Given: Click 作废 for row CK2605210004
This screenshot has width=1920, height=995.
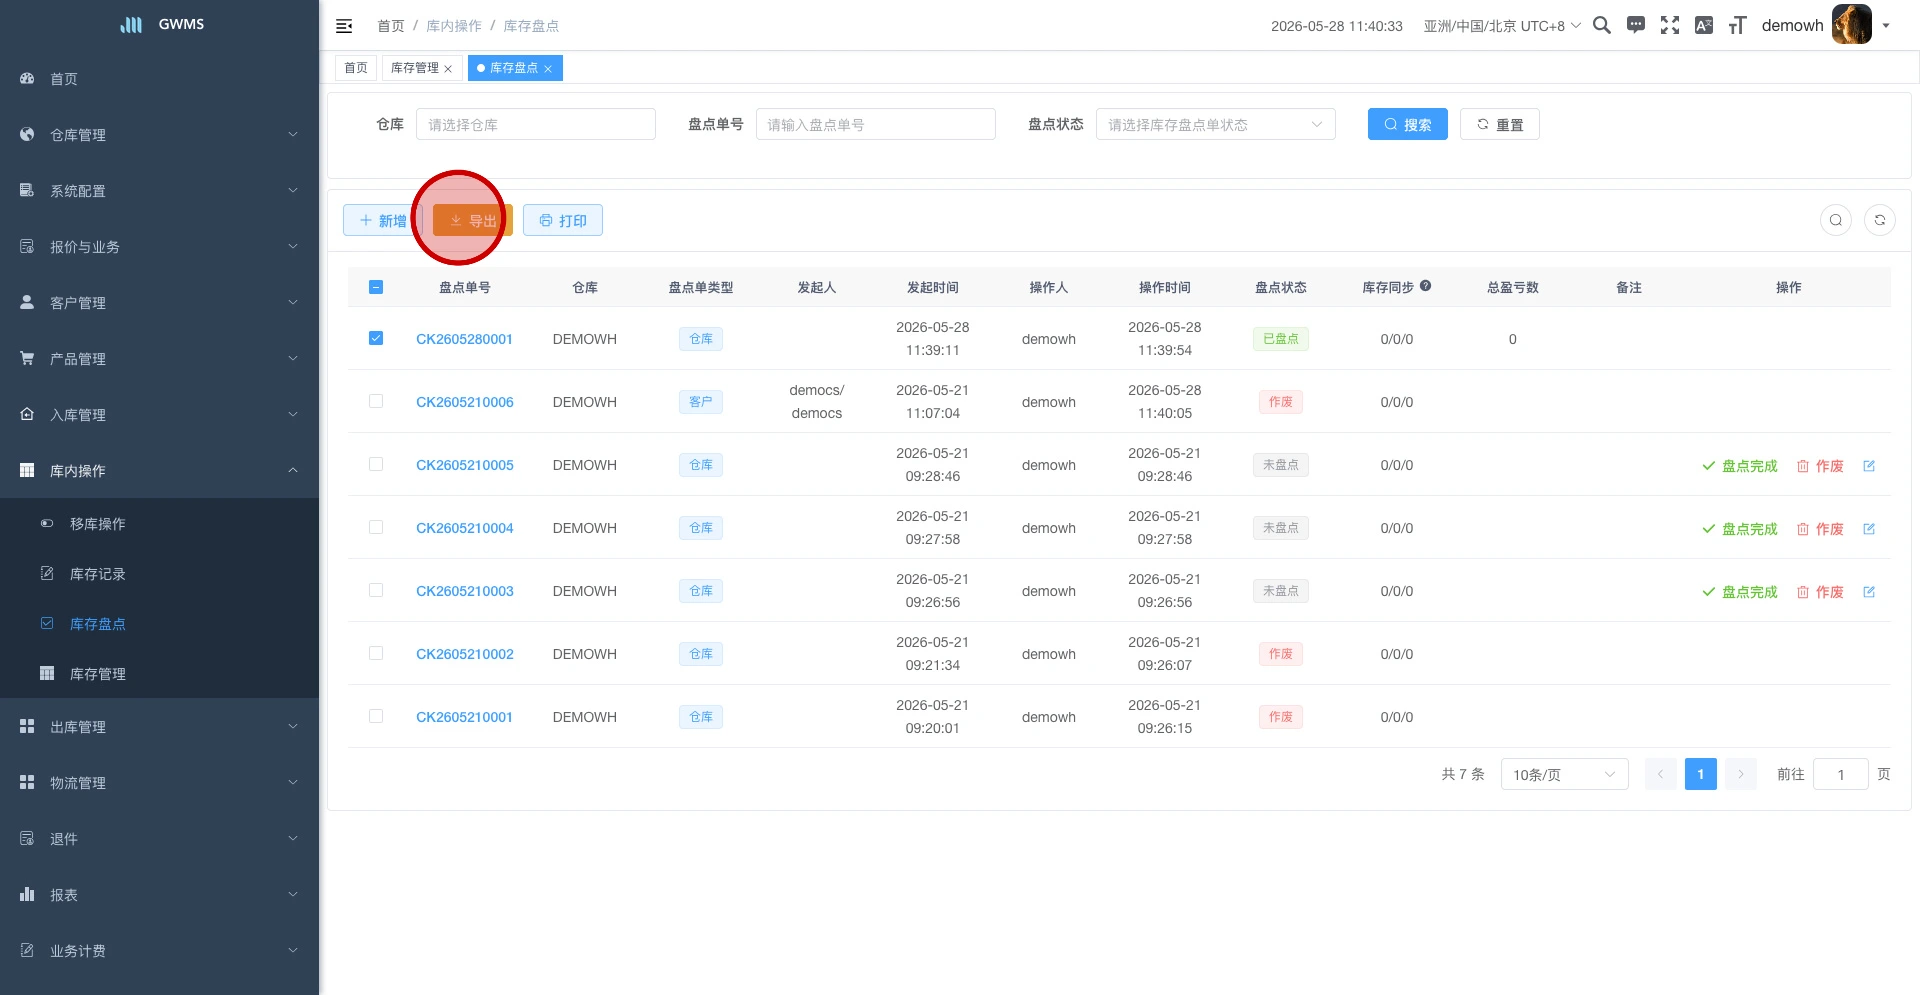Looking at the screenshot, I should point(1820,529).
